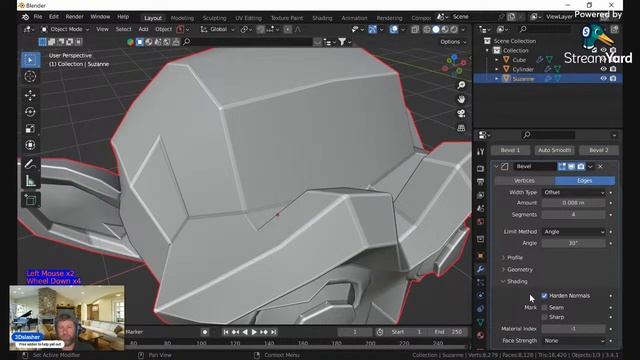The width and height of the screenshot is (640, 360).
Task: Uncheck the Harden Normals checkbox
Action: pyautogui.click(x=544, y=296)
